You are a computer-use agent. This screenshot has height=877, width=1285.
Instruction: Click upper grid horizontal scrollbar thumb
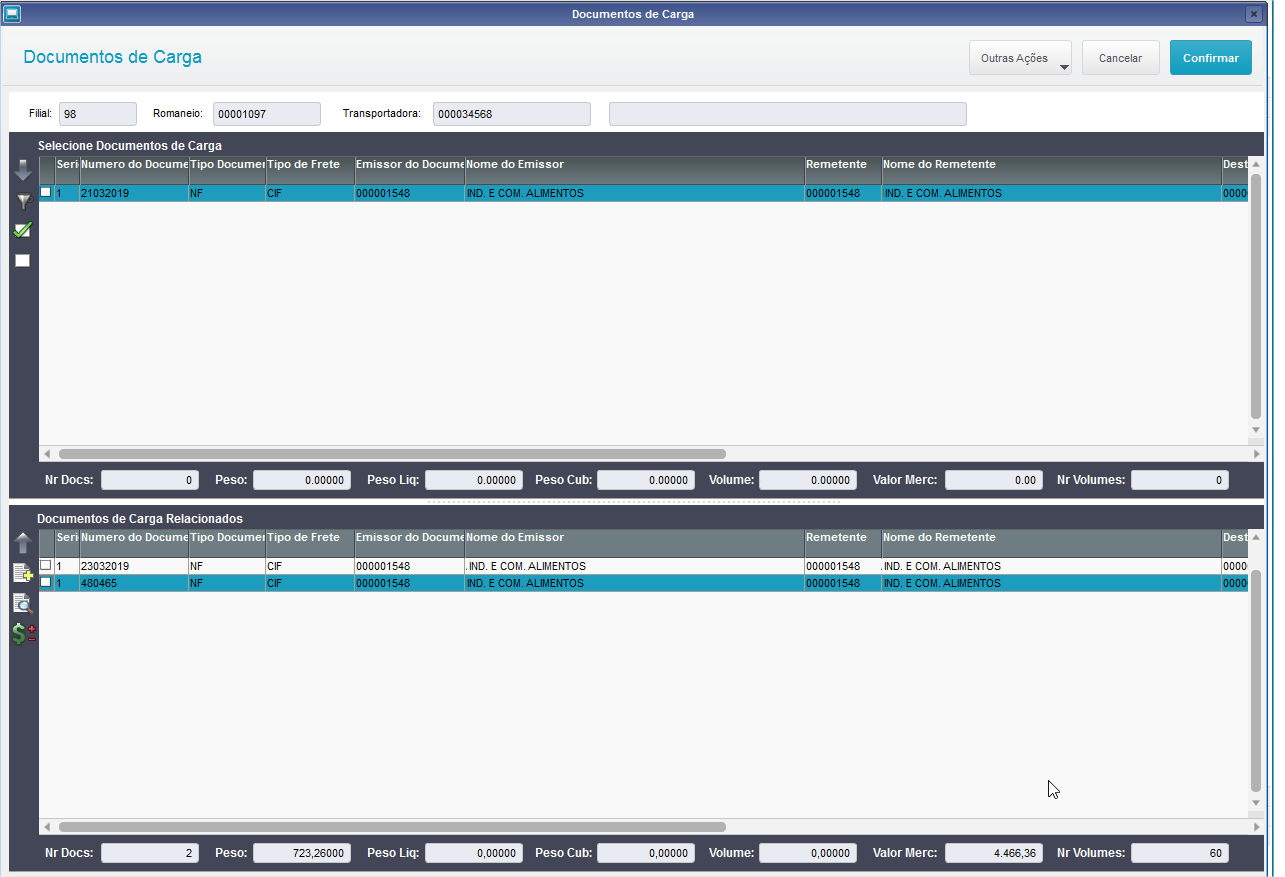(x=392, y=454)
